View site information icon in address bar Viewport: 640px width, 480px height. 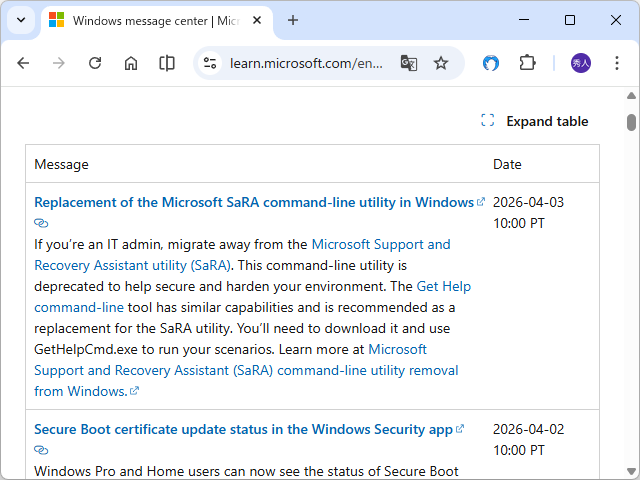pos(210,63)
